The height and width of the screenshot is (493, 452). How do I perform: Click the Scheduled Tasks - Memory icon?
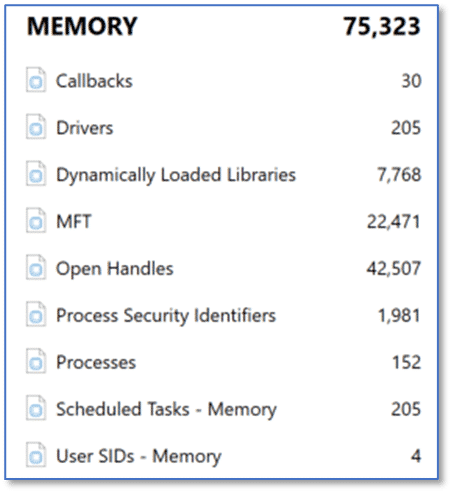pos(36,408)
